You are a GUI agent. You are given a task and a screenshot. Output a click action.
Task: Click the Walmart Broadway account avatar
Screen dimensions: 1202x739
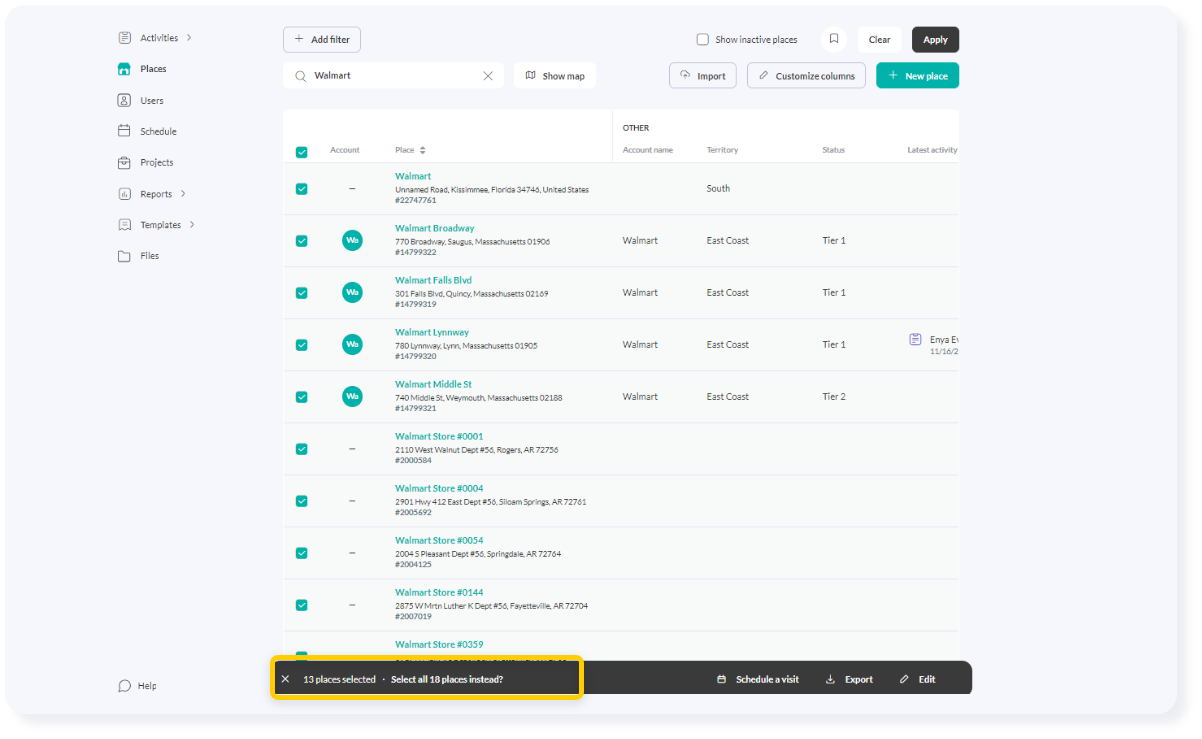[x=352, y=241]
